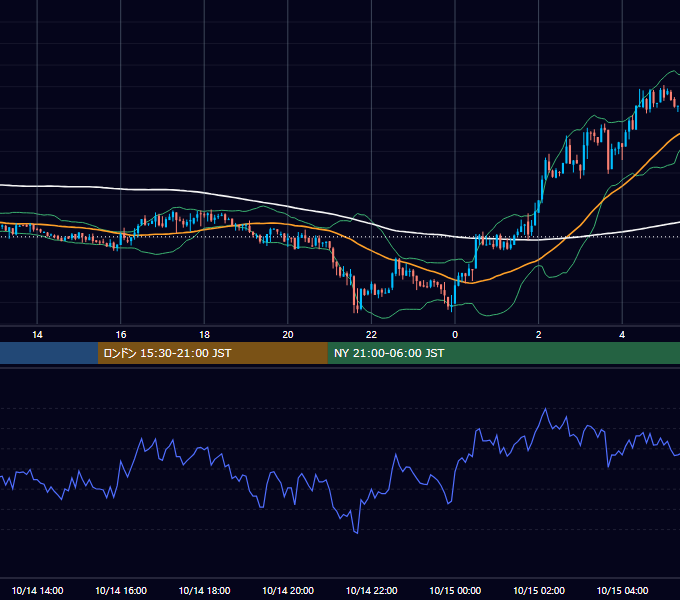The height and width of the screenshot is (600, 680).
Task: Click the 2 hour label on price chart
Action: pyautogui.click(x=539, y=335)
